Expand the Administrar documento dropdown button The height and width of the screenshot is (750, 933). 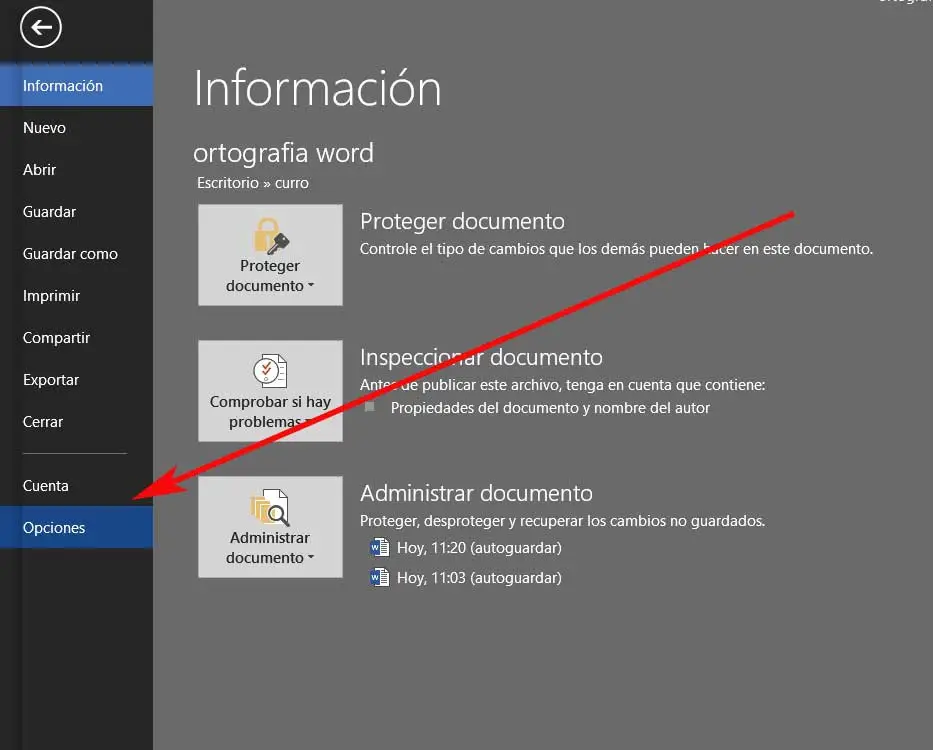[270, 527]
